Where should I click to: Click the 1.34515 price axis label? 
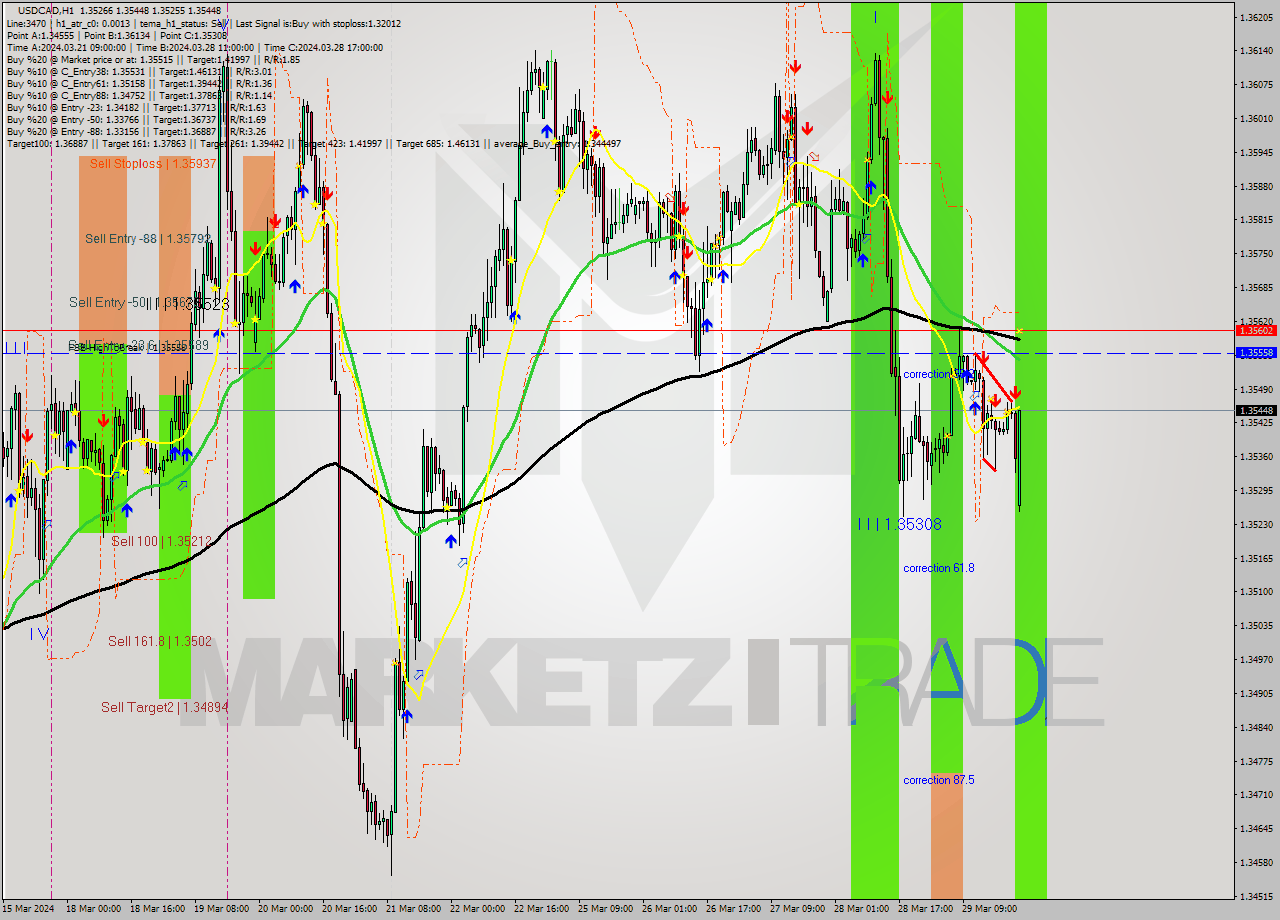tap(1256, 896)
